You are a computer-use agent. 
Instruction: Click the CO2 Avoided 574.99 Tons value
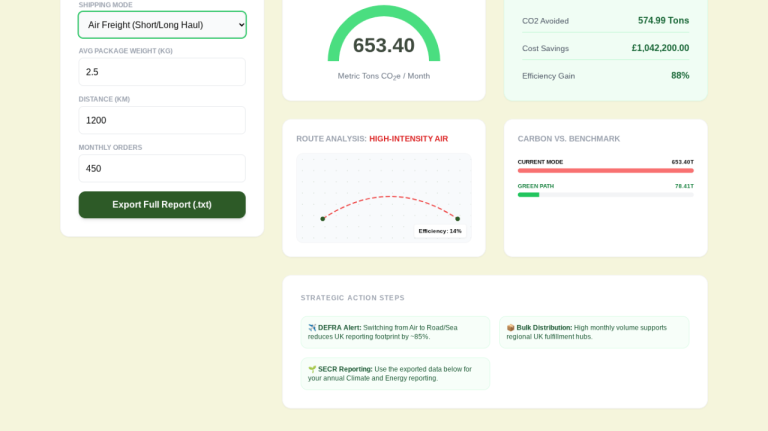pyautogui.click(x=663, y=20)
